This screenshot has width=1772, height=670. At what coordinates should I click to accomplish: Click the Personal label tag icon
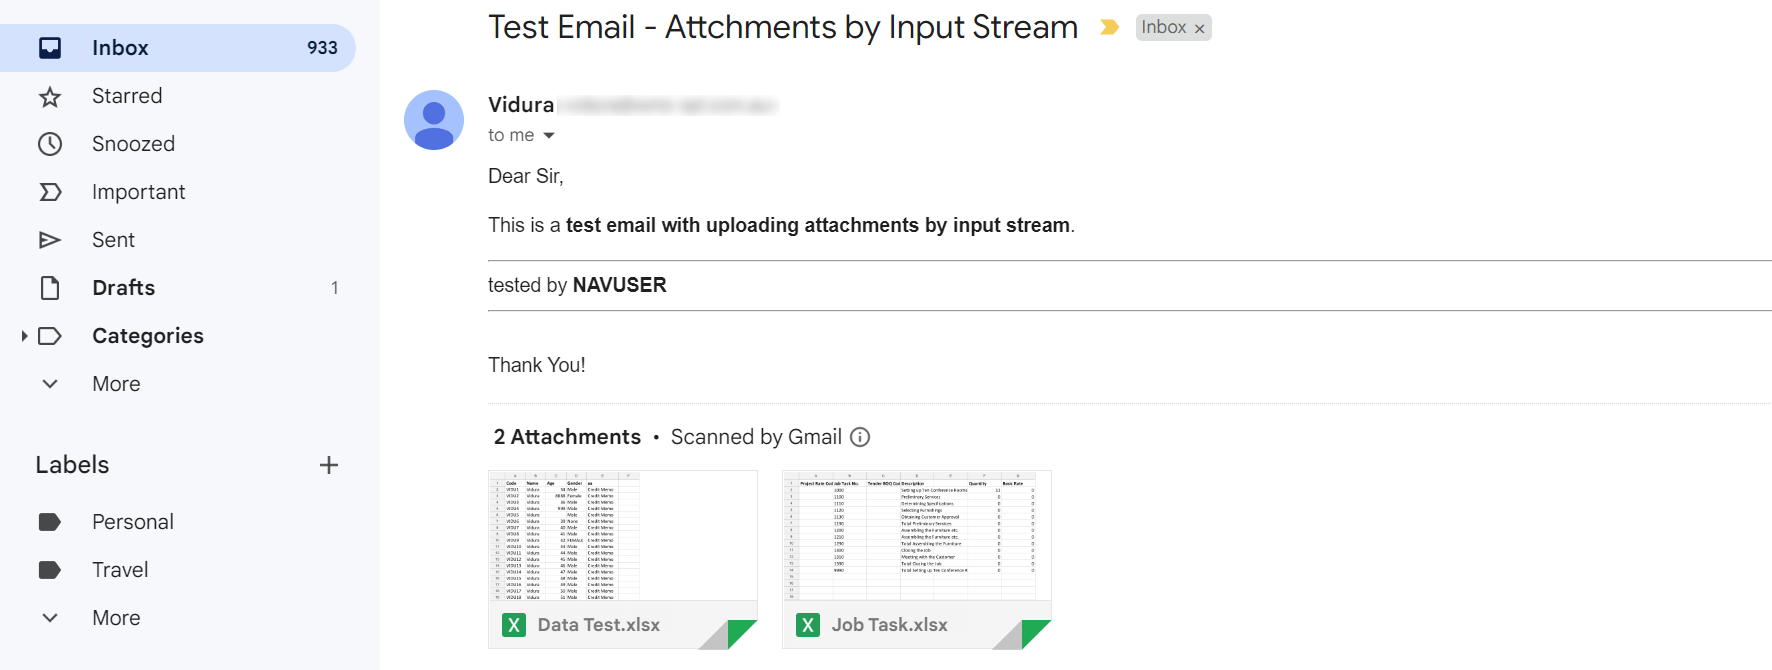(x=49, y=521)
